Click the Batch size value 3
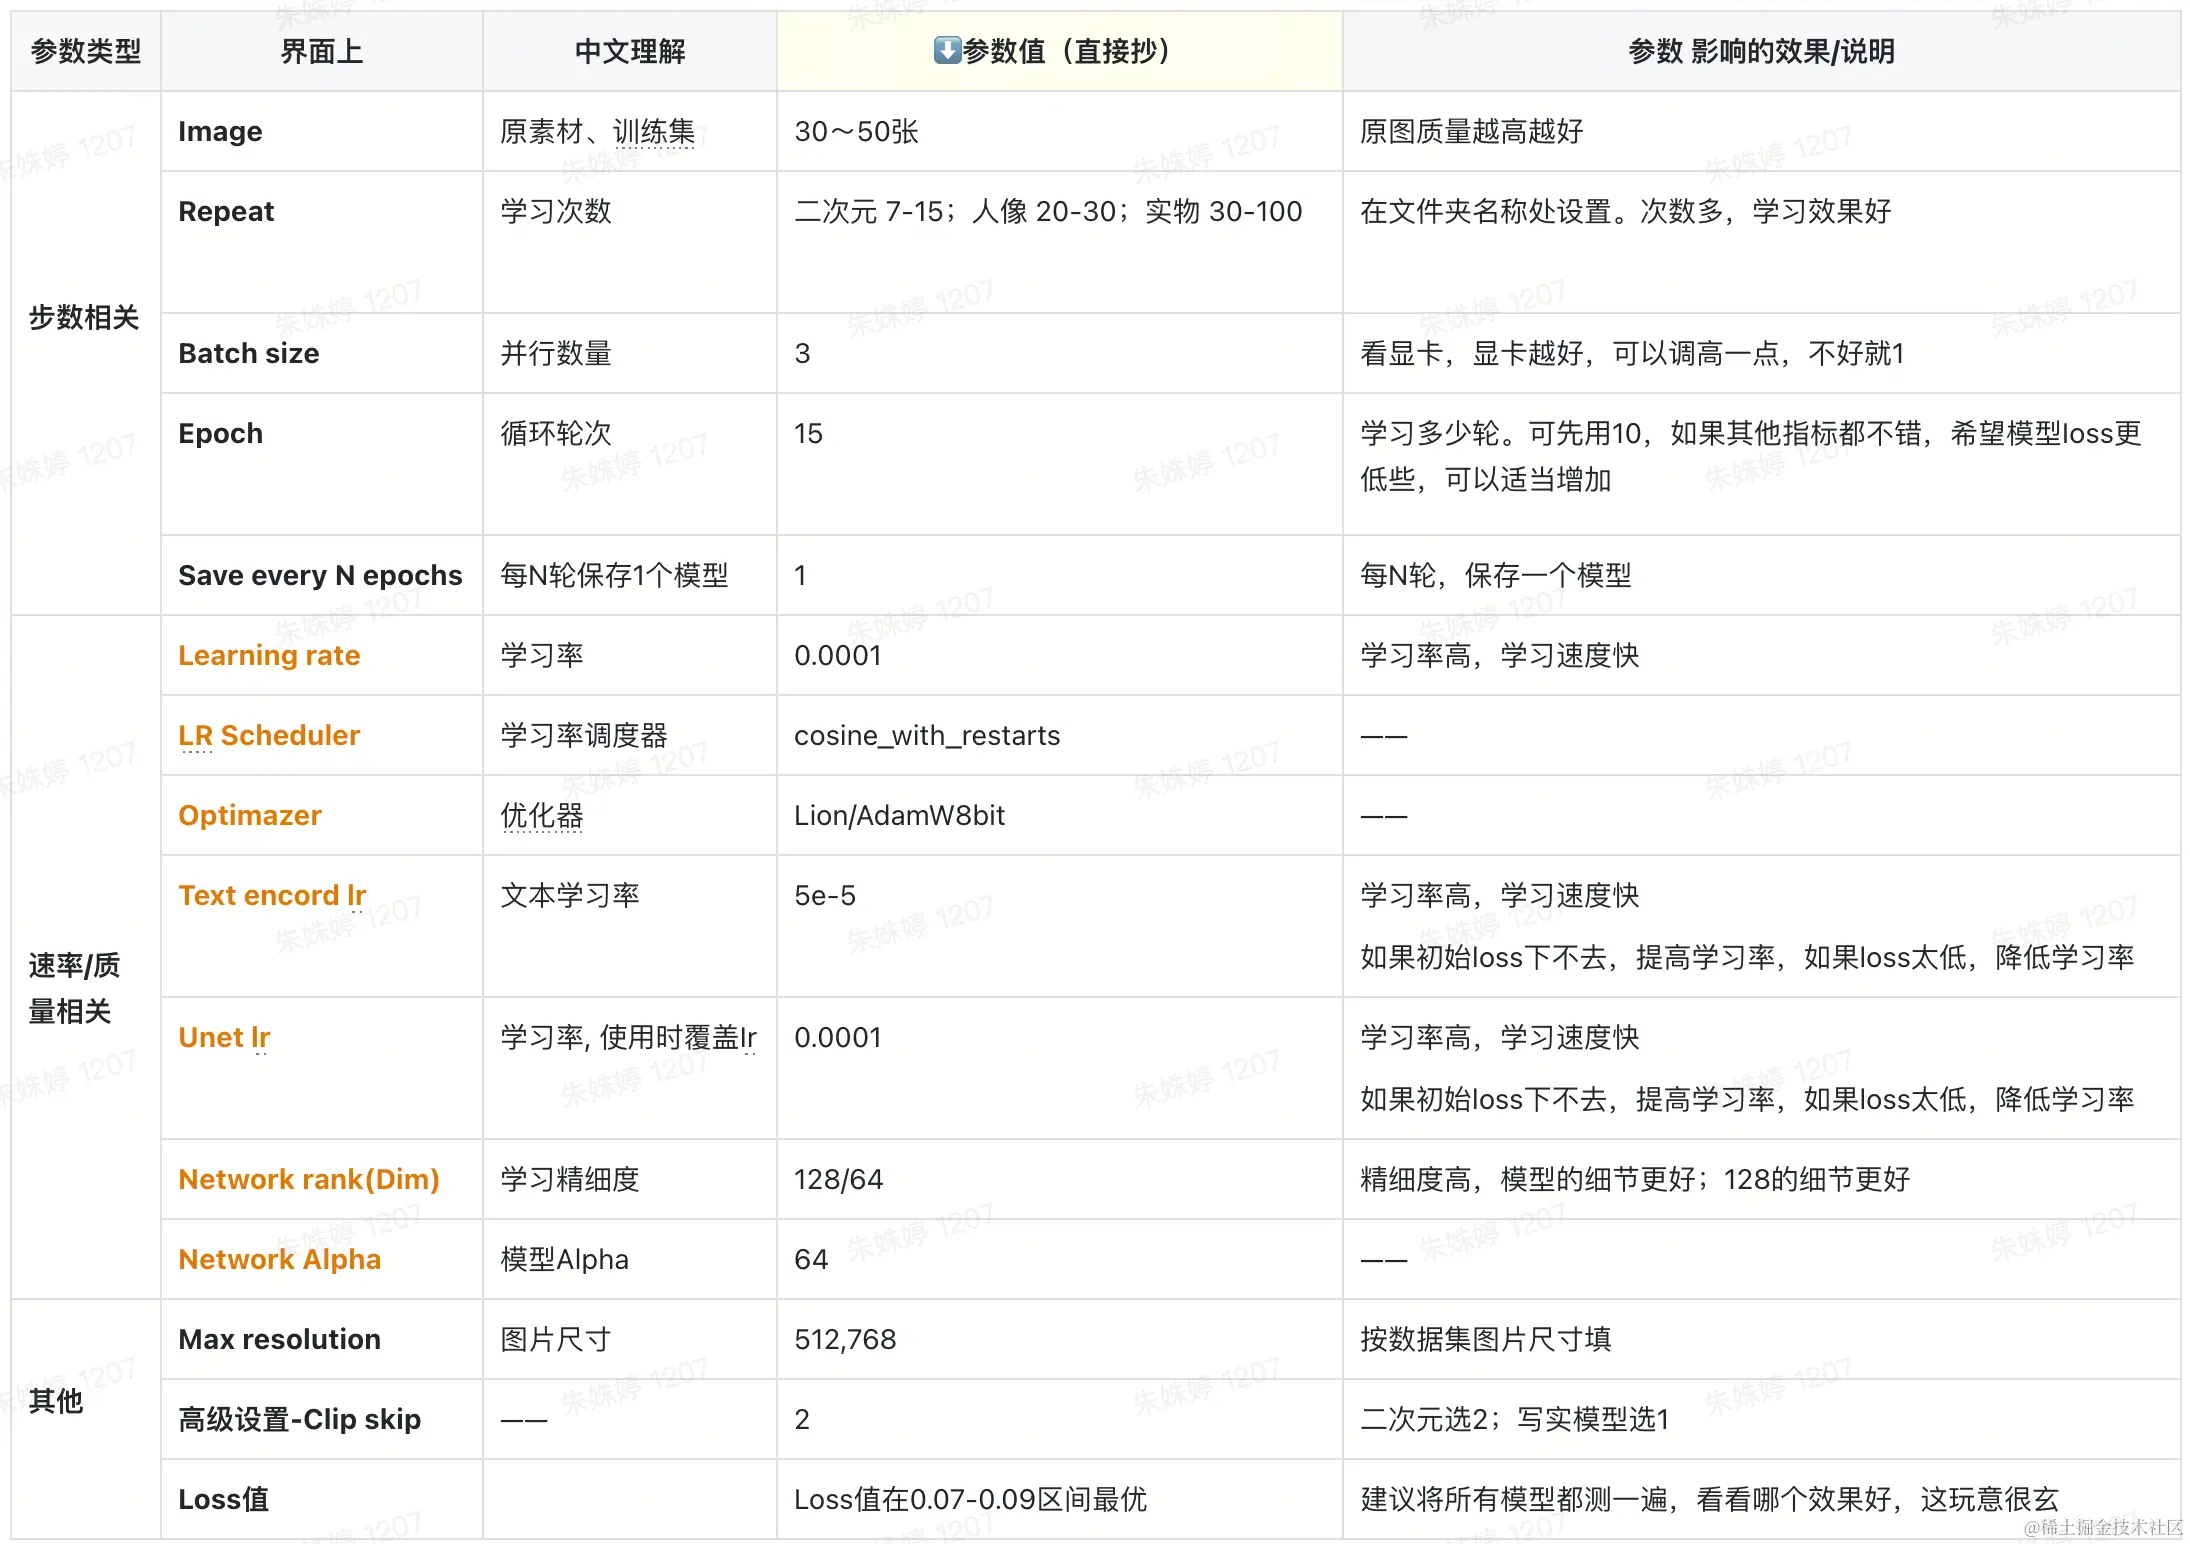 click(x=802, y=353)
